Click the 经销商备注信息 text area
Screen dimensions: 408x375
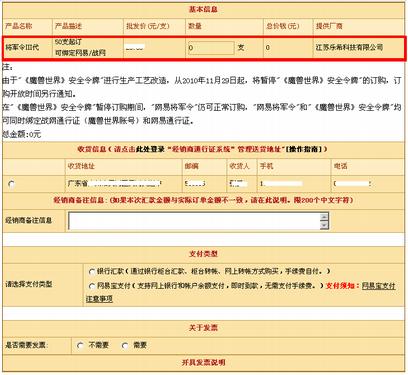198,221
